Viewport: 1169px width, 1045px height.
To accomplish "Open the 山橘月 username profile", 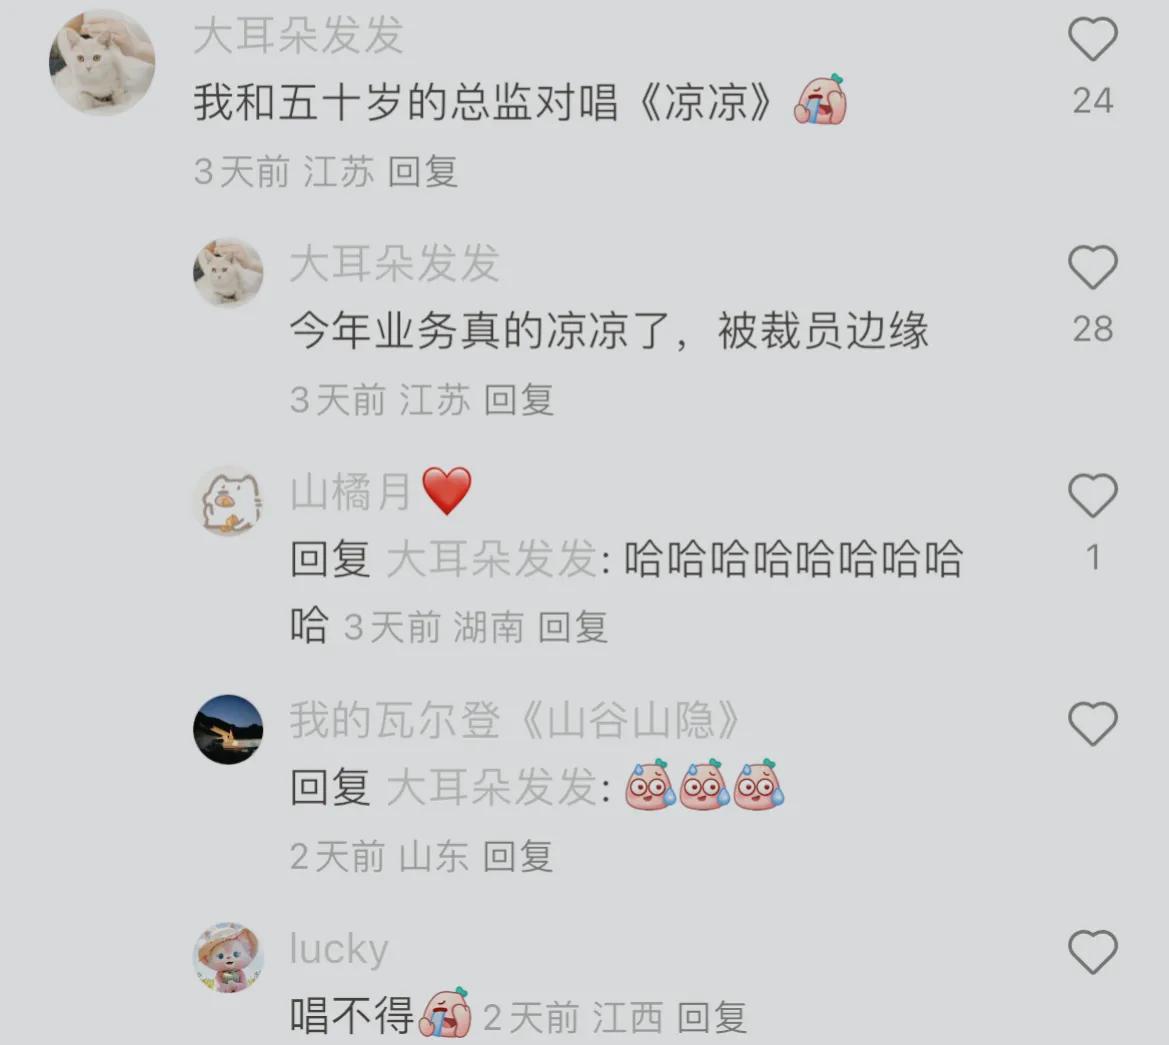I will point(350,492).
